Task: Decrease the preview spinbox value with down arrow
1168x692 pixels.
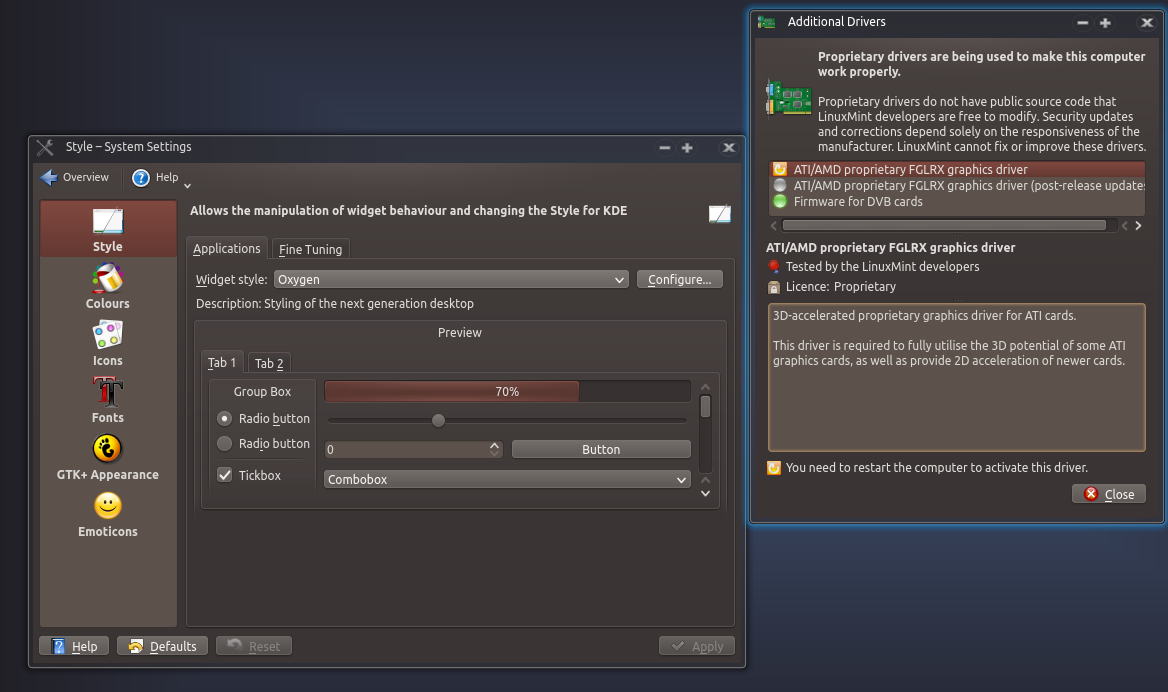Action: pos(495,453)
